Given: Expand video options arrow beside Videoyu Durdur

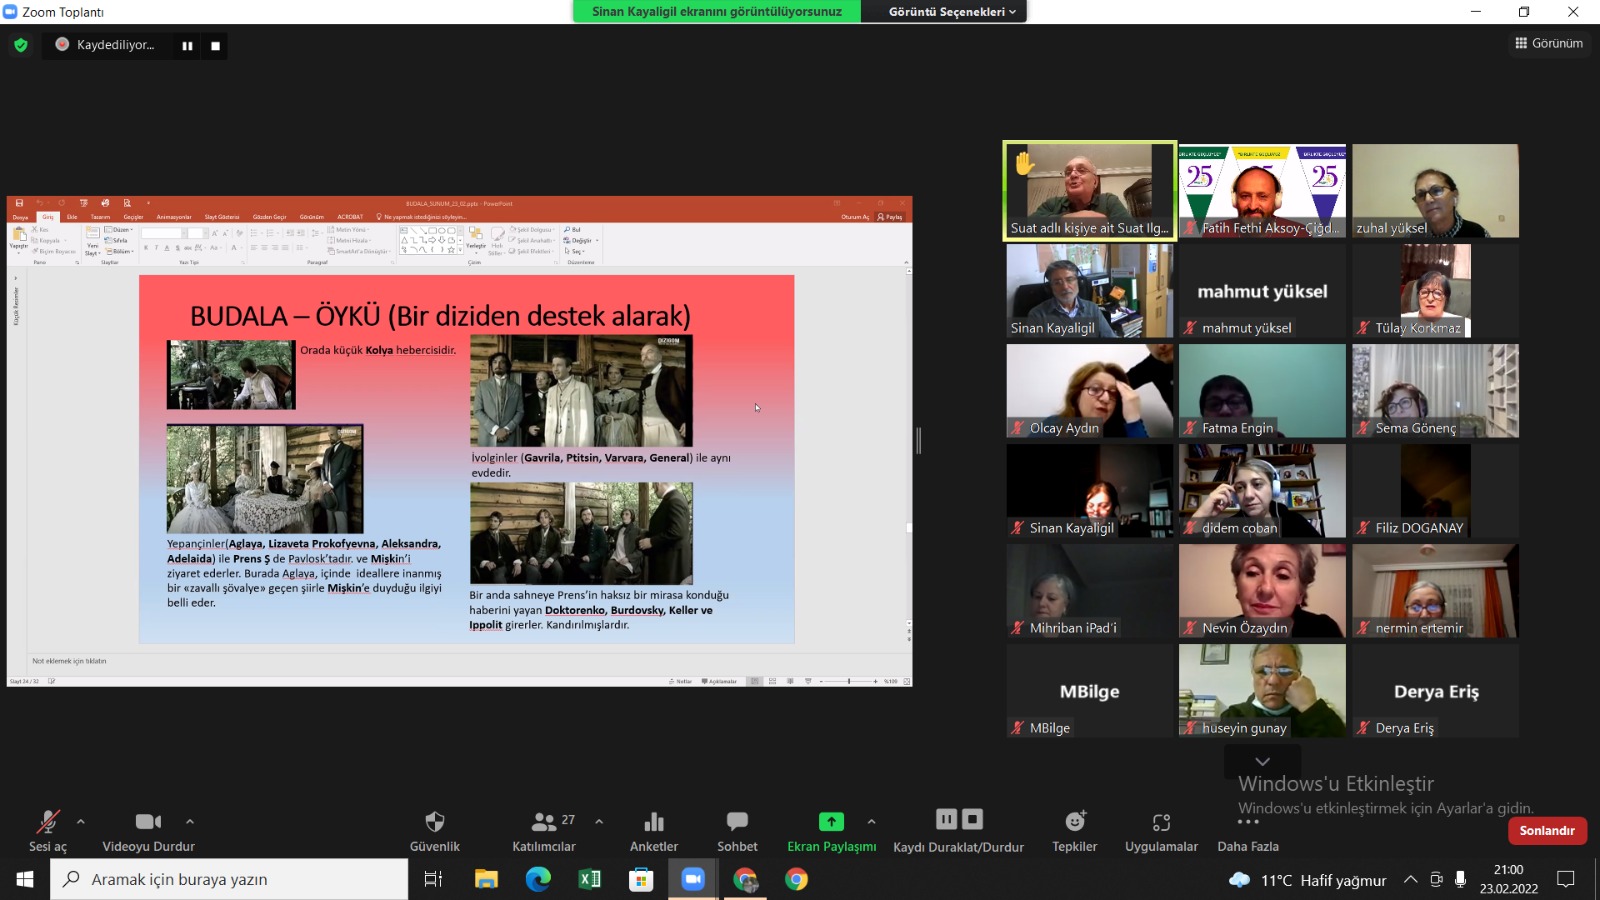Looking at the screenshot, I should click(190, 822).
